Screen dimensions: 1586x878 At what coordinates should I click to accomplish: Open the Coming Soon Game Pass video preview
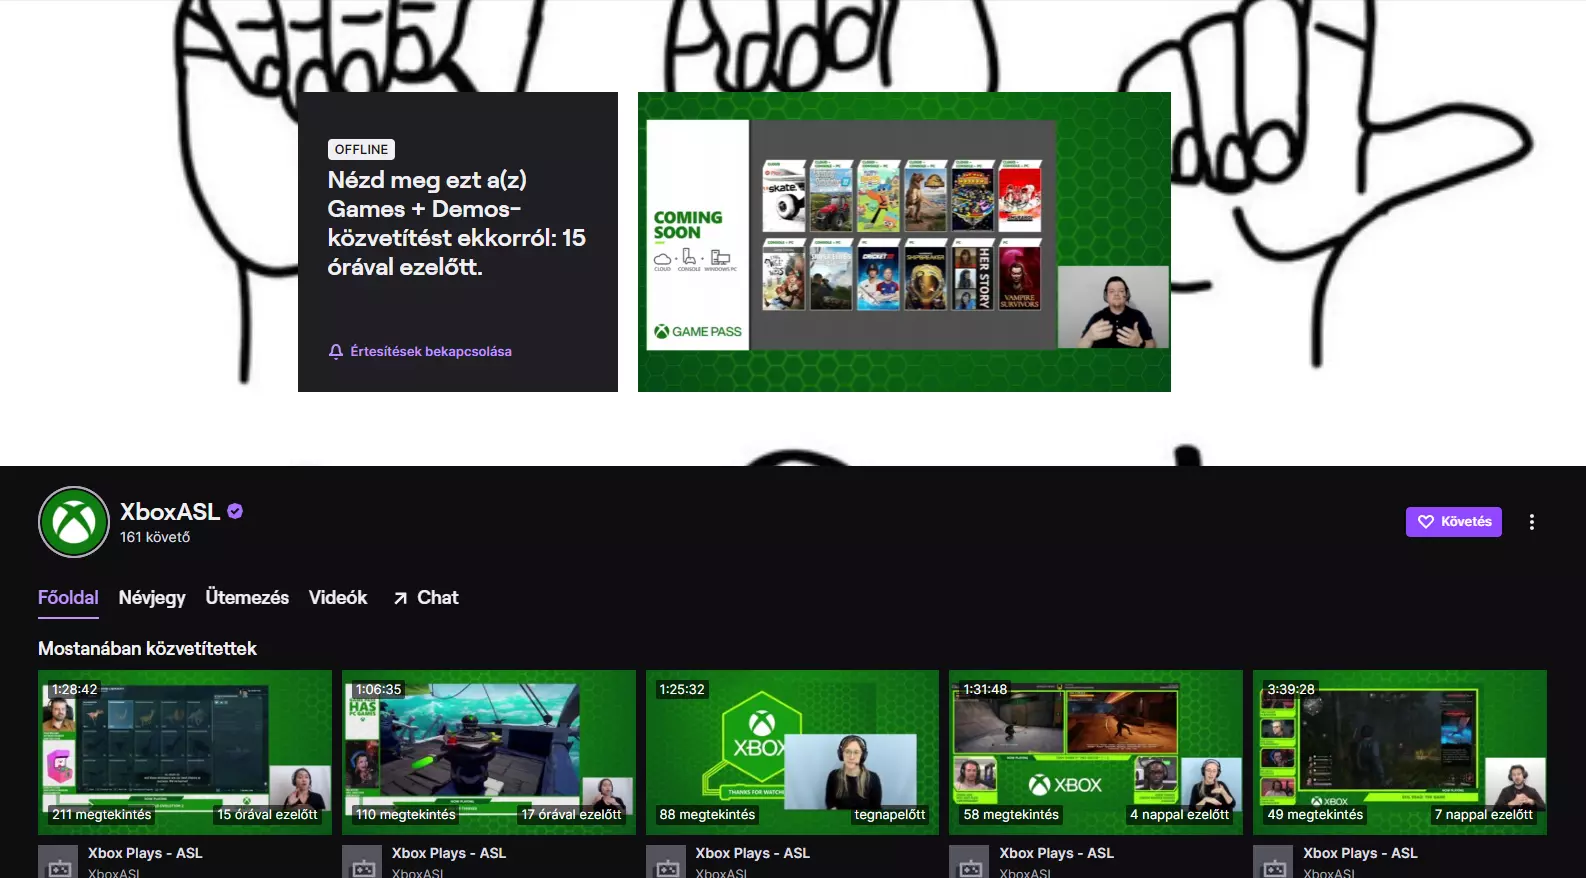(x=904, y=242)
